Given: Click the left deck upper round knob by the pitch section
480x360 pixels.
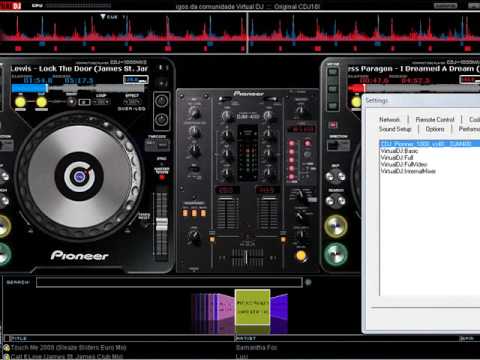Looking at the screenshot, I should (162, 101).
